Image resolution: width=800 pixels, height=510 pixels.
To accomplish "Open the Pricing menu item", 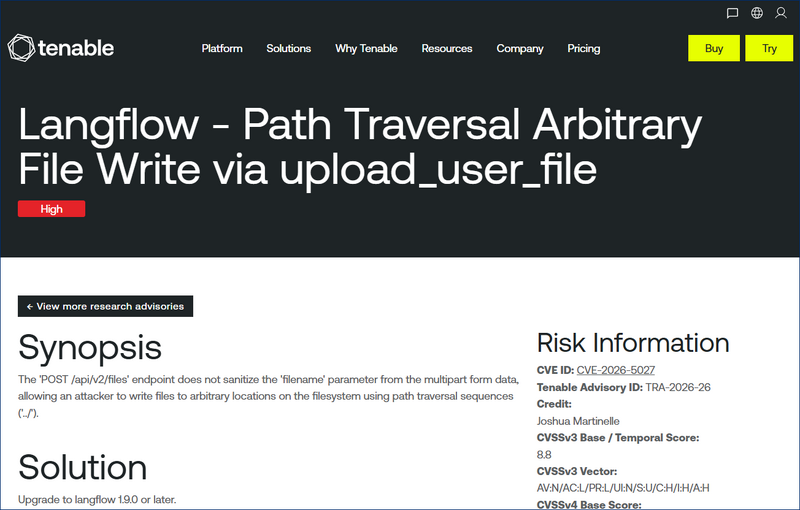I will (584, 48).
